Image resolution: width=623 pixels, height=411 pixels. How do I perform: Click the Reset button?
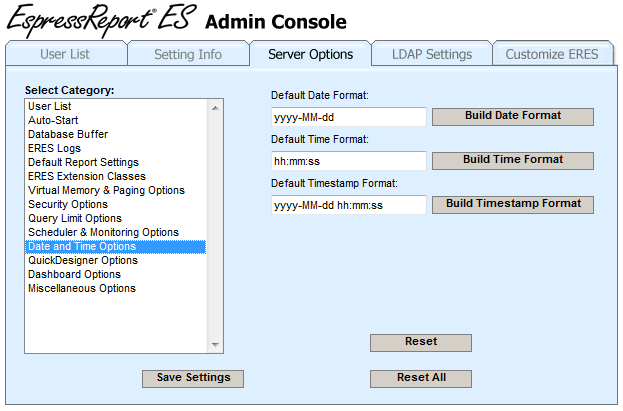click(x=421, y=343)
